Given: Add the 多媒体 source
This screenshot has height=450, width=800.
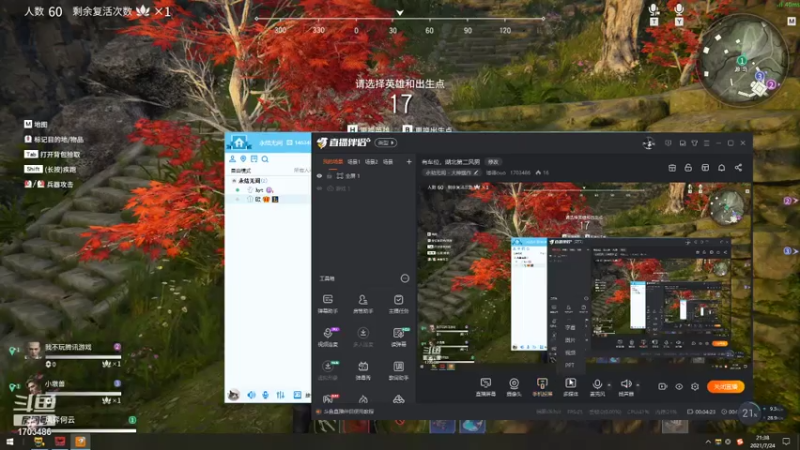Looking at the screenshot, I should coord(570,387).
